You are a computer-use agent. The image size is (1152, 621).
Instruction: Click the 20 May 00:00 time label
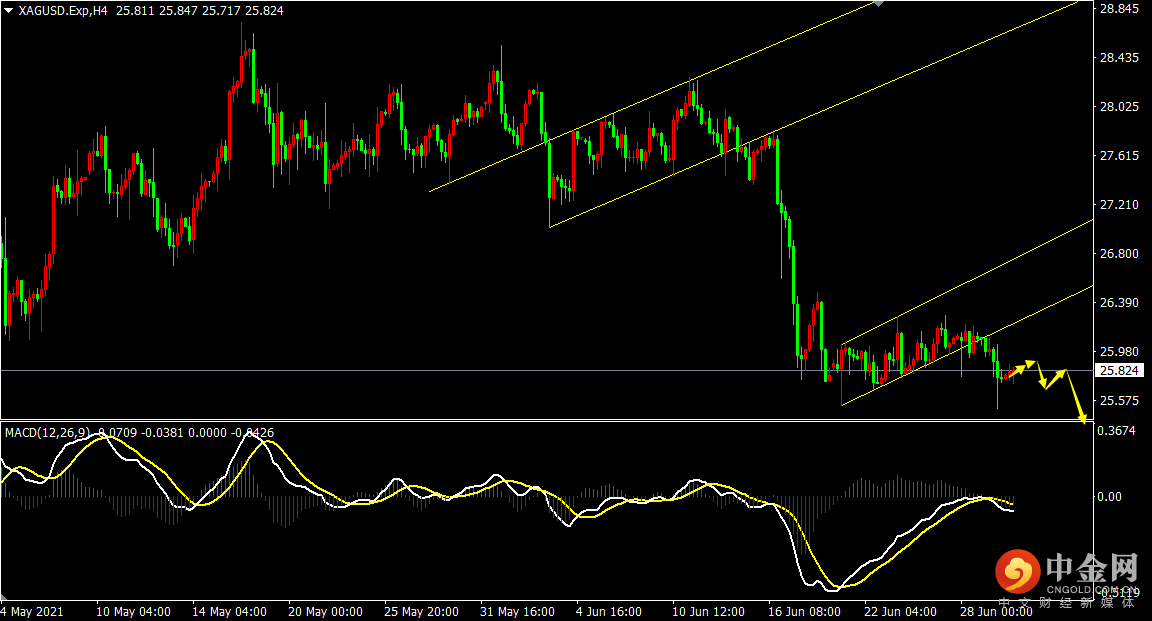(325, 611)
